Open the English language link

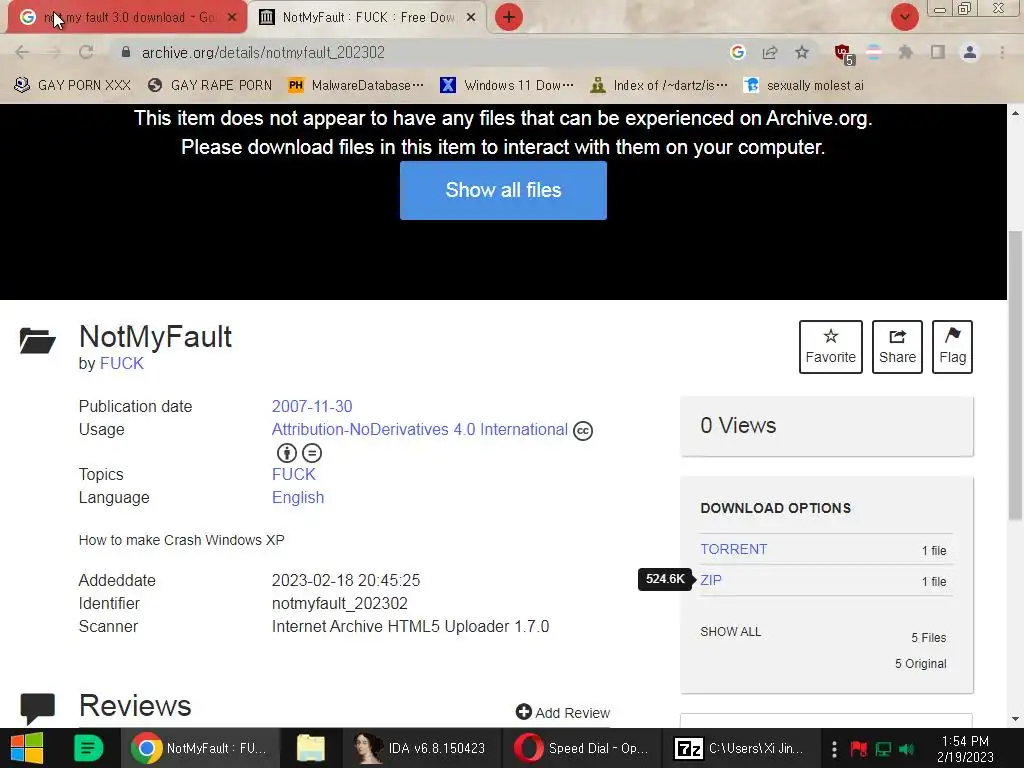click(298, 498)
